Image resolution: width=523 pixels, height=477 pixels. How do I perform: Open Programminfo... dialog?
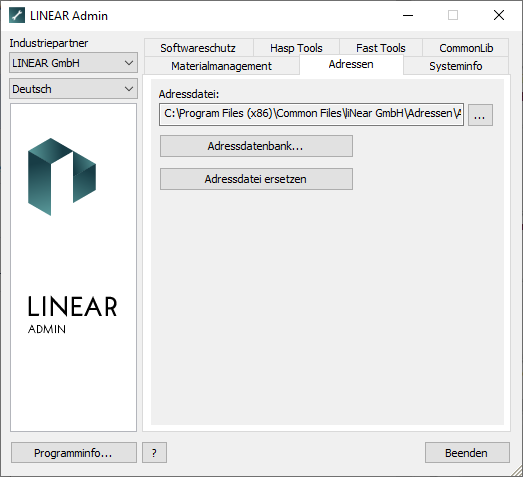click(74, 453)
